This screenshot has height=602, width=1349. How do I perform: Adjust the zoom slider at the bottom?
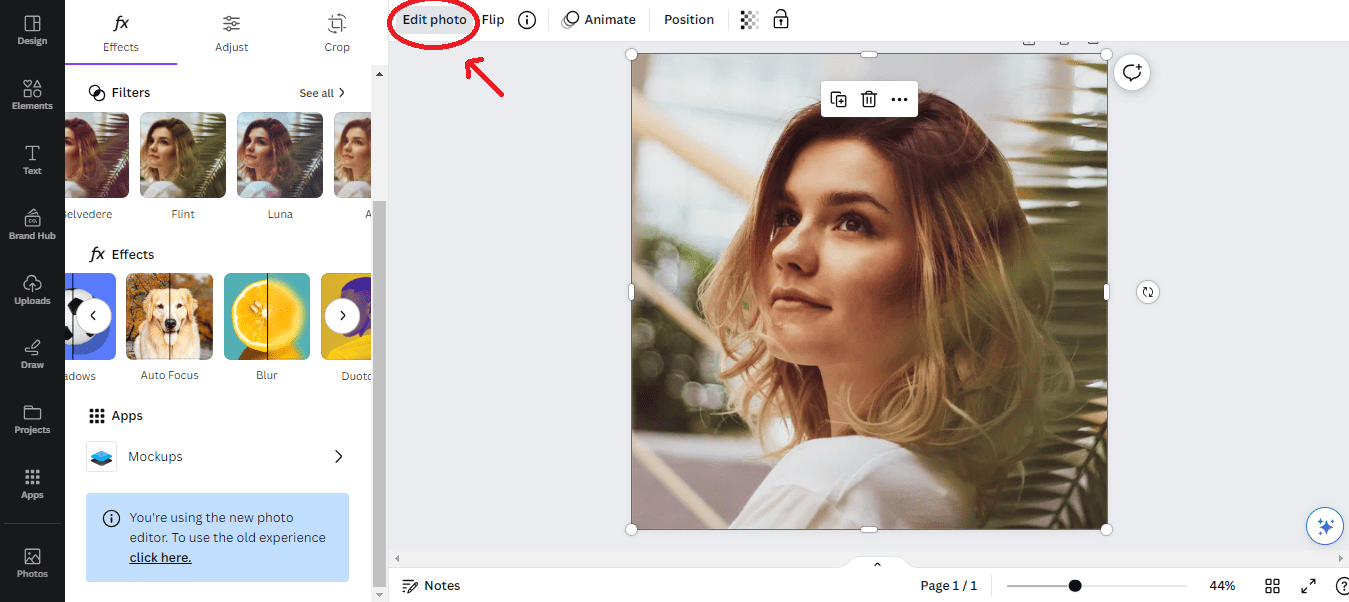[x=1073, y=586]
